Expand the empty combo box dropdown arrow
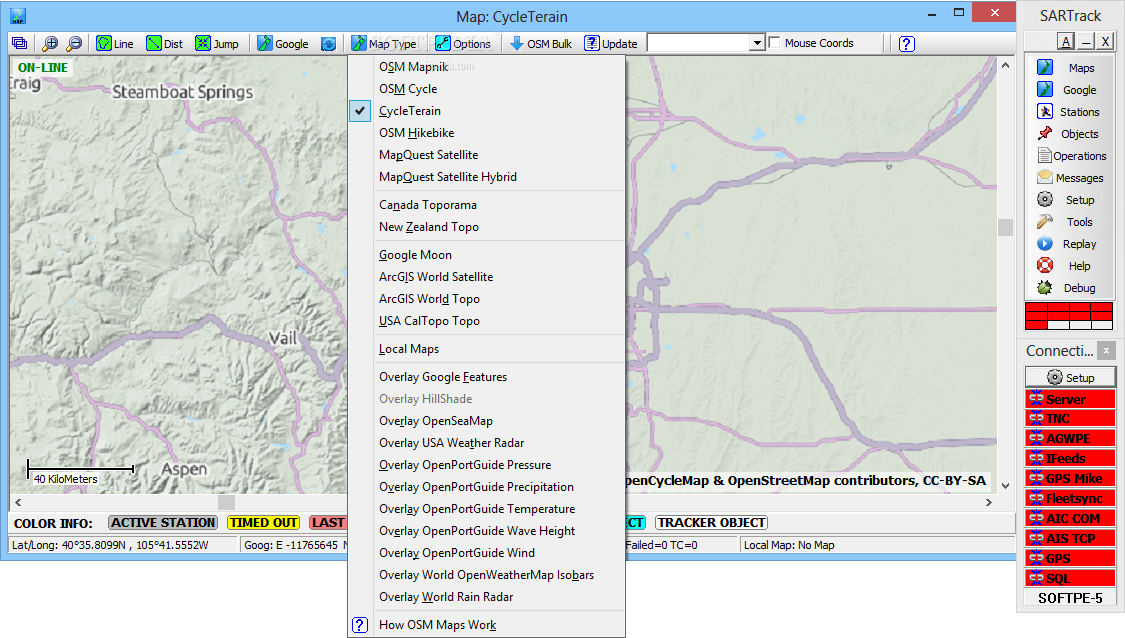1125x638 pixels. (757, 43)
